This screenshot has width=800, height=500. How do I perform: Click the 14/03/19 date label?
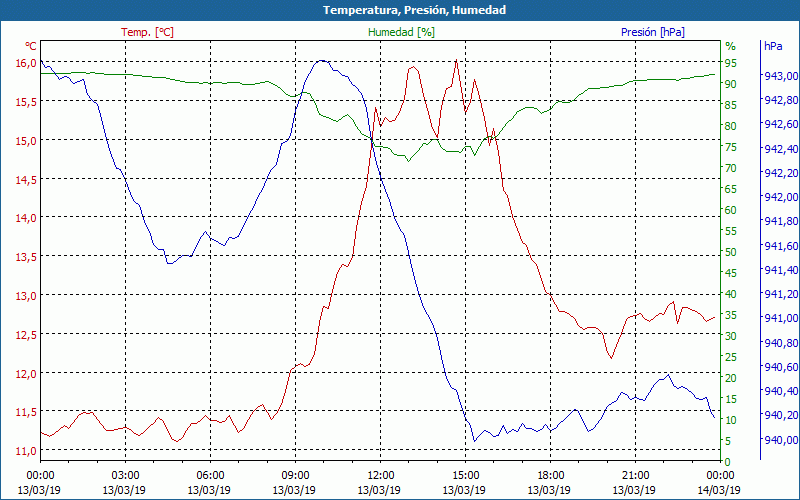pos(719,490)
